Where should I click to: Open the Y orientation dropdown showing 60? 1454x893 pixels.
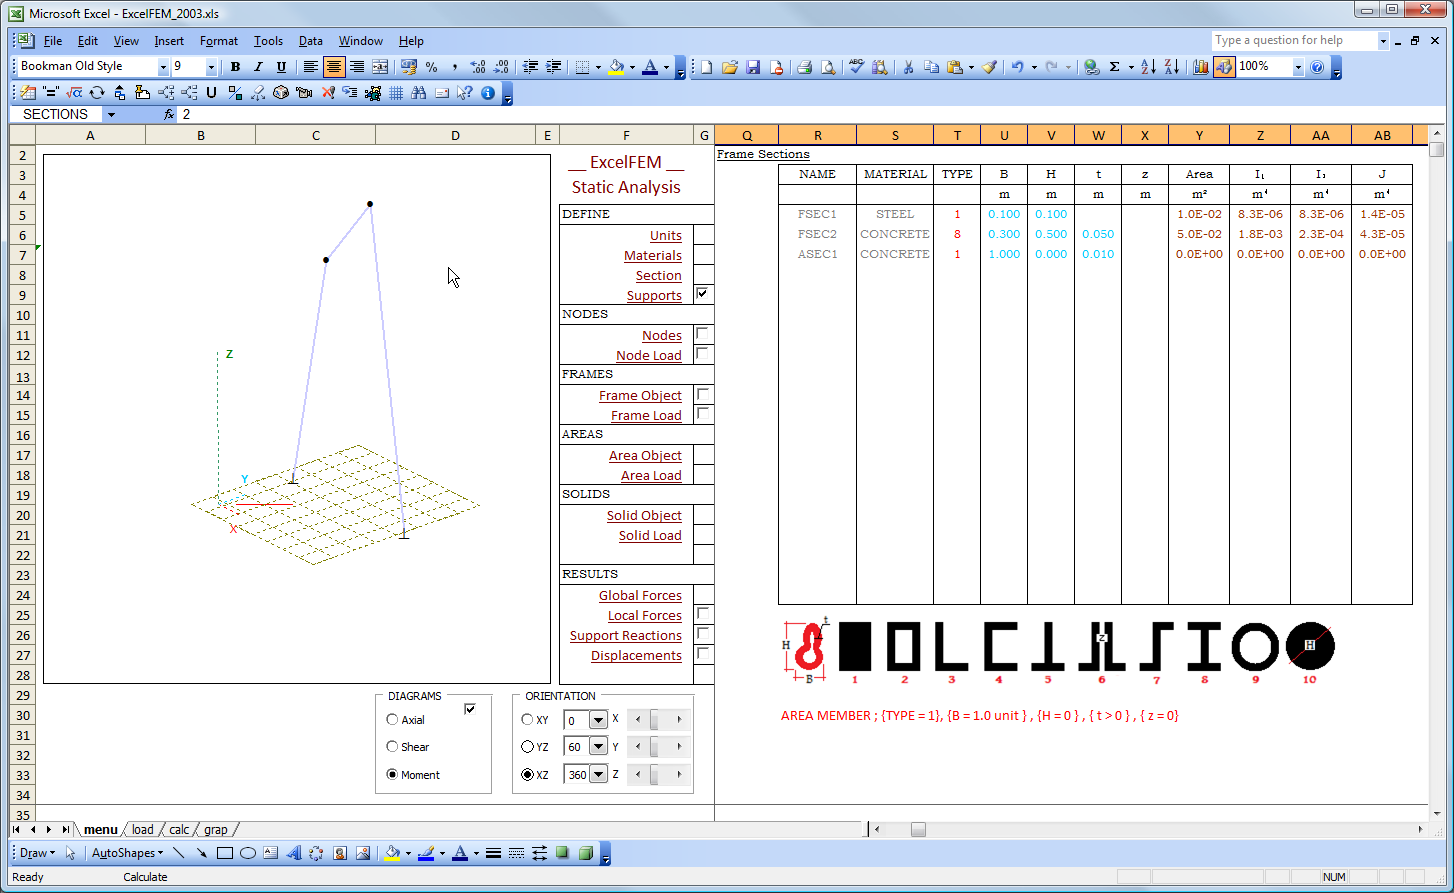598,747
